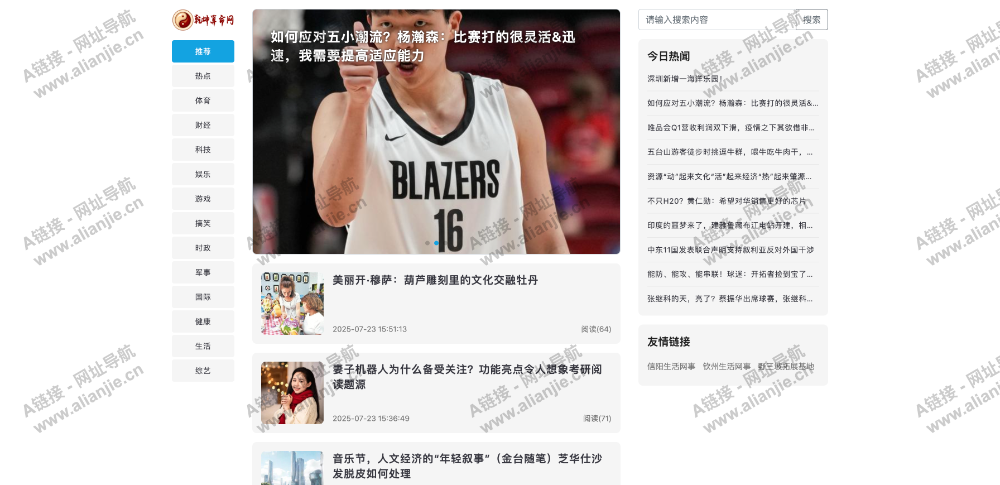Viewport: 1000px width, 485px height.
Task: Open the 军事 category
Action: (x=203, y=272)
